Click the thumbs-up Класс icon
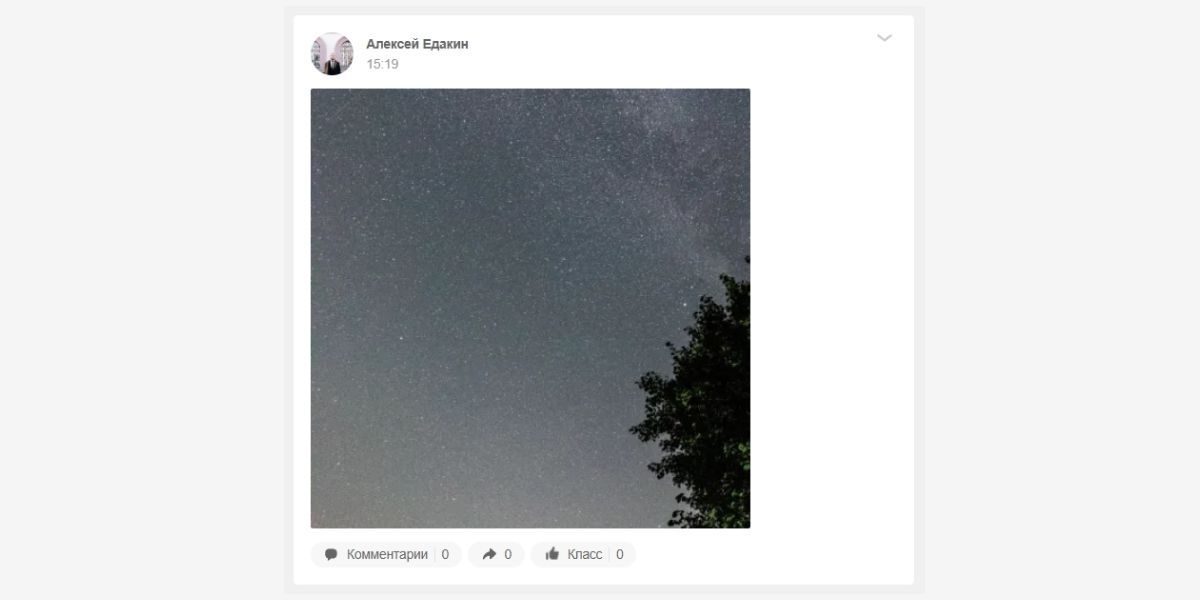 tap(552, 554)
